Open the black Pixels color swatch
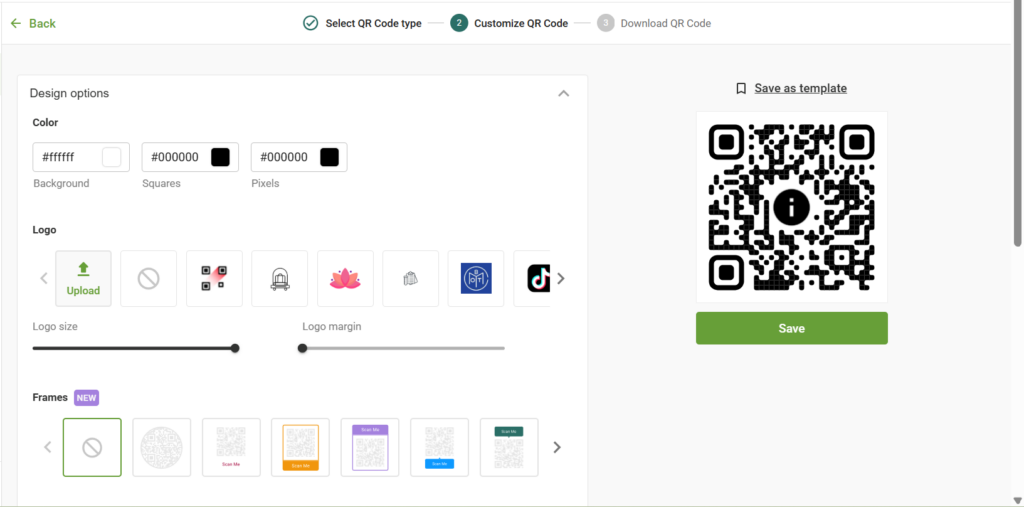Viewport: 1024px width, 507px height. click(330, 157)
